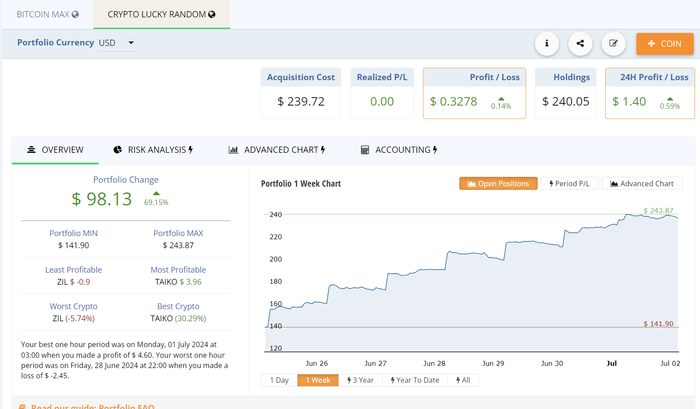
Task: Set chart range to 1 Week
Action: (x=318, y=380)
